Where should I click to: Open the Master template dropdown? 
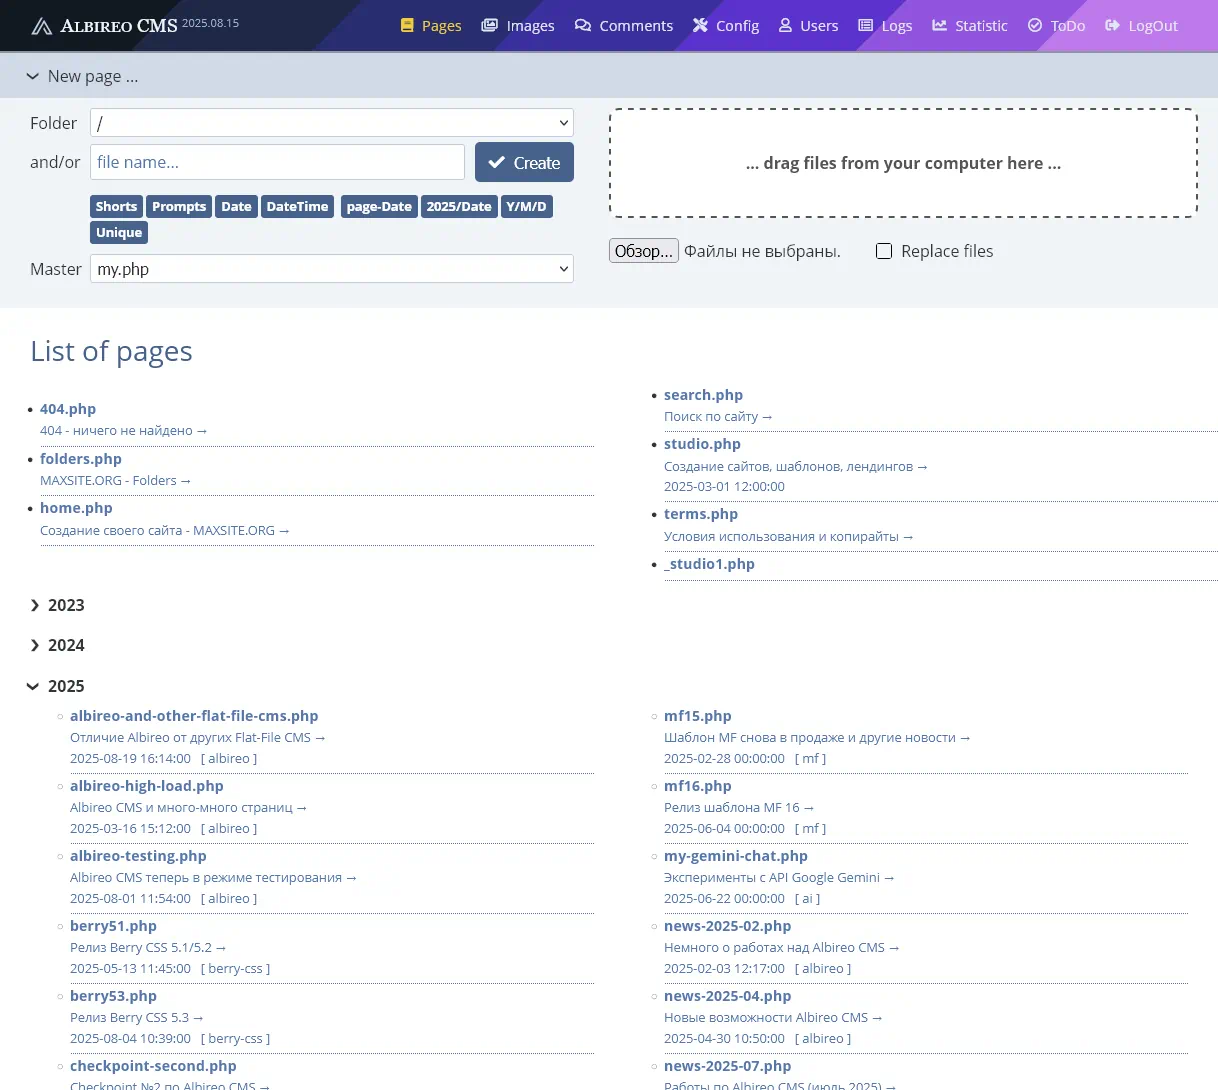[x=331, y=268]
